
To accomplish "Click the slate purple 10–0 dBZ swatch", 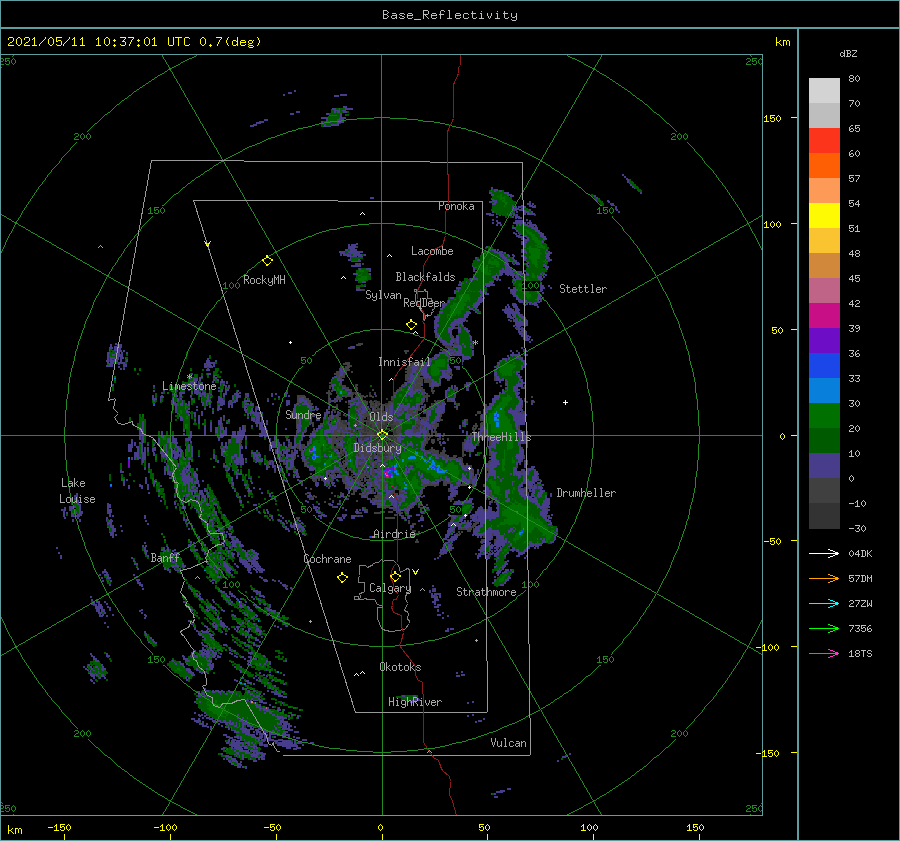I will point(824,466).
